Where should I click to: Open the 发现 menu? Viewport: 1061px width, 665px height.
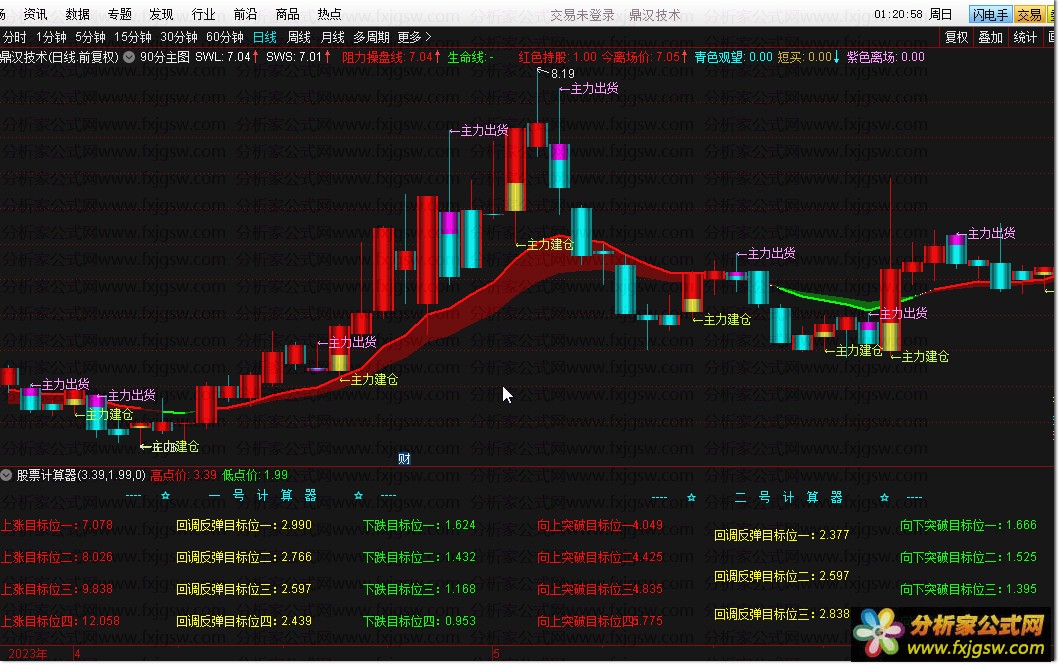click(x=161, y=14)
